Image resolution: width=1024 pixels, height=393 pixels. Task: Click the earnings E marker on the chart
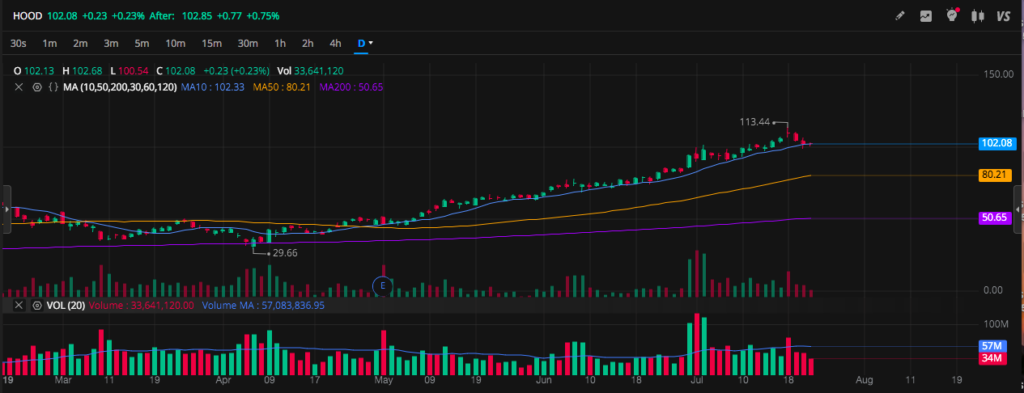[x=382, y=285]
